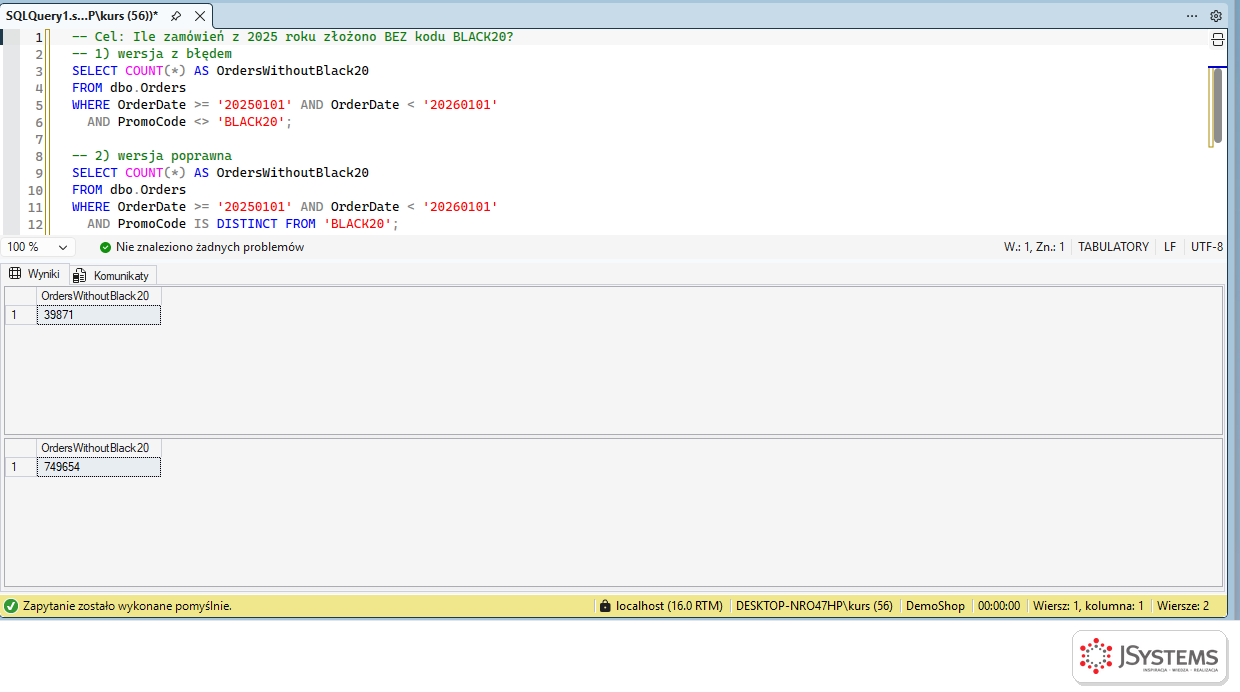Click the COUNT(*) function on line 9
This screenshot has height=692, width=1240.
pyautogui.click(x=155, y=173)
